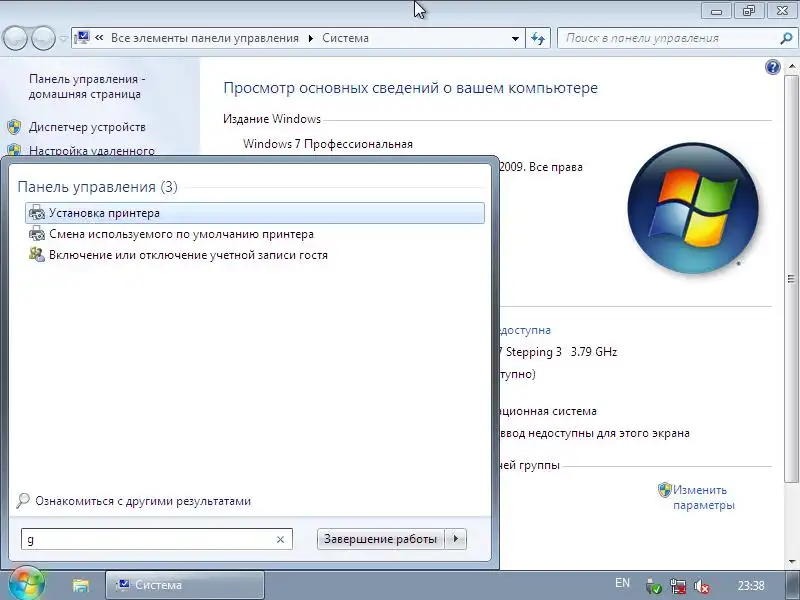Click Система breadcrumb segment
This screenshot has width=800, height=600.
coord(345,38)
